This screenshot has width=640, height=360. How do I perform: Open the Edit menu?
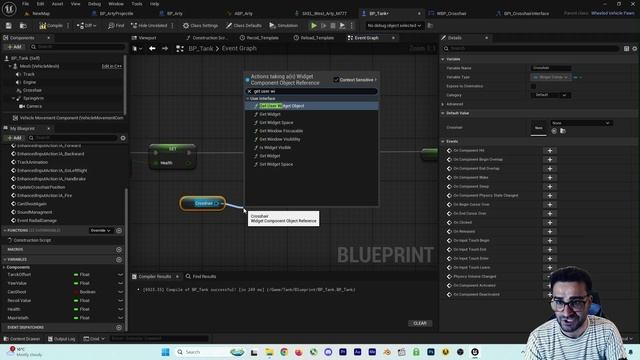click(x=40, y=4)
